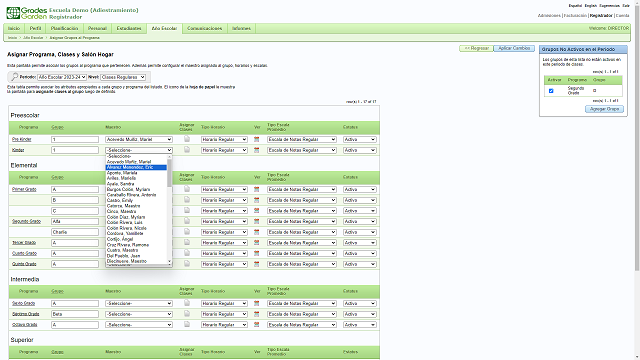This screenshot has width=640, height=360.
Task: Open the Segundo Grado program link
Action: click(26, 221)
